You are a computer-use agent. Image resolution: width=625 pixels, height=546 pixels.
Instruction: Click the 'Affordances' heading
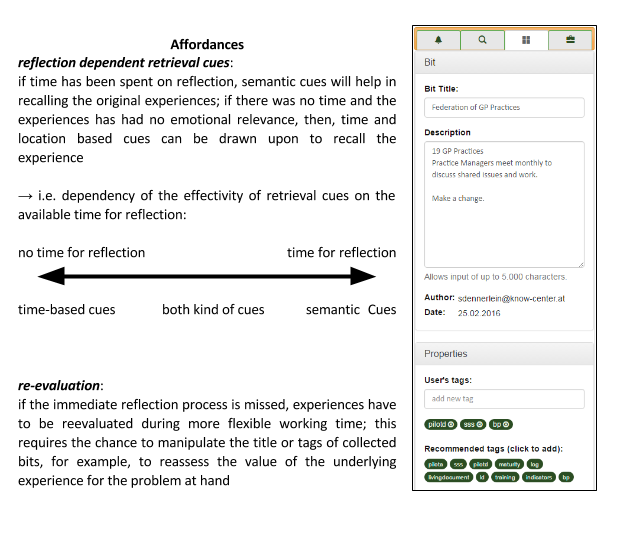(207, 45)
